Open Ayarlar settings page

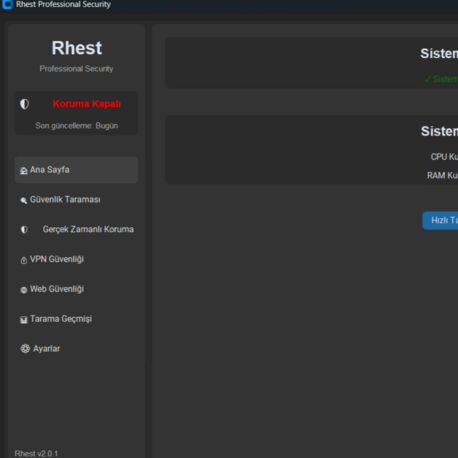[x=76, y=349]
